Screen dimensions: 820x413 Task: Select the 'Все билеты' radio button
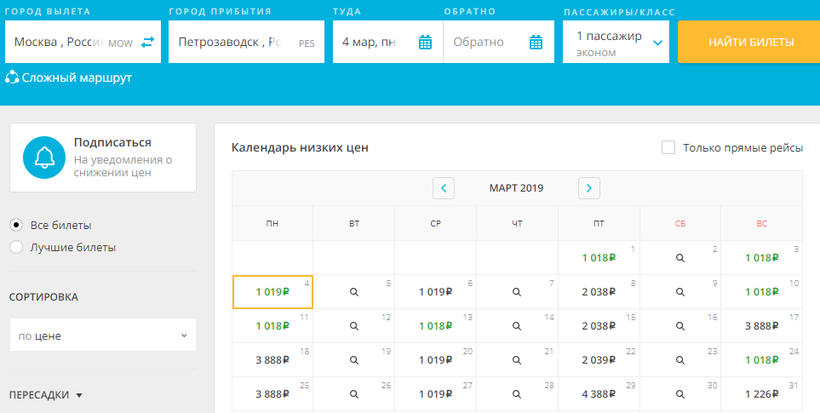[16, 225]
